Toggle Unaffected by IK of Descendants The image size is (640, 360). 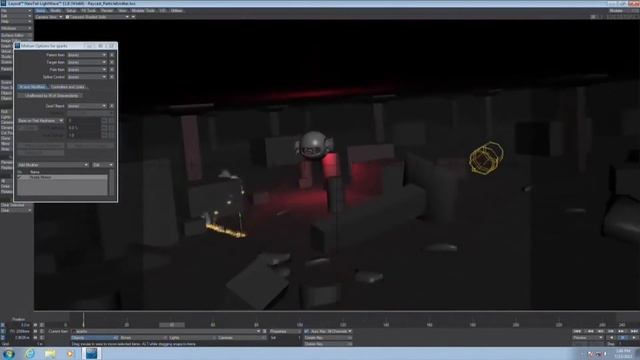click(x=51, y=96)
